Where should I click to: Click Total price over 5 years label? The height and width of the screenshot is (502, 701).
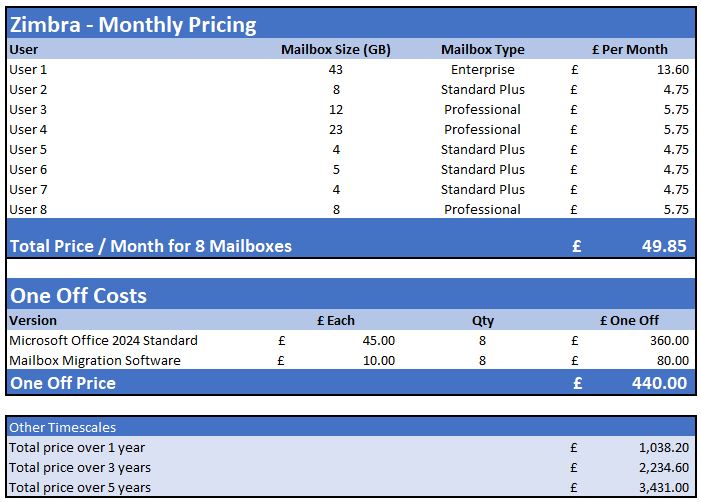pos(80,488)
